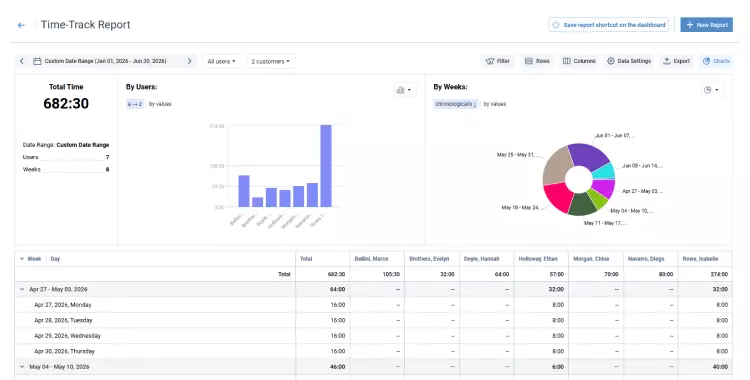Collapse the Apr 27 - May 03, 2026 week
Viewport: 750px width, 380px height.
(22, 290)
